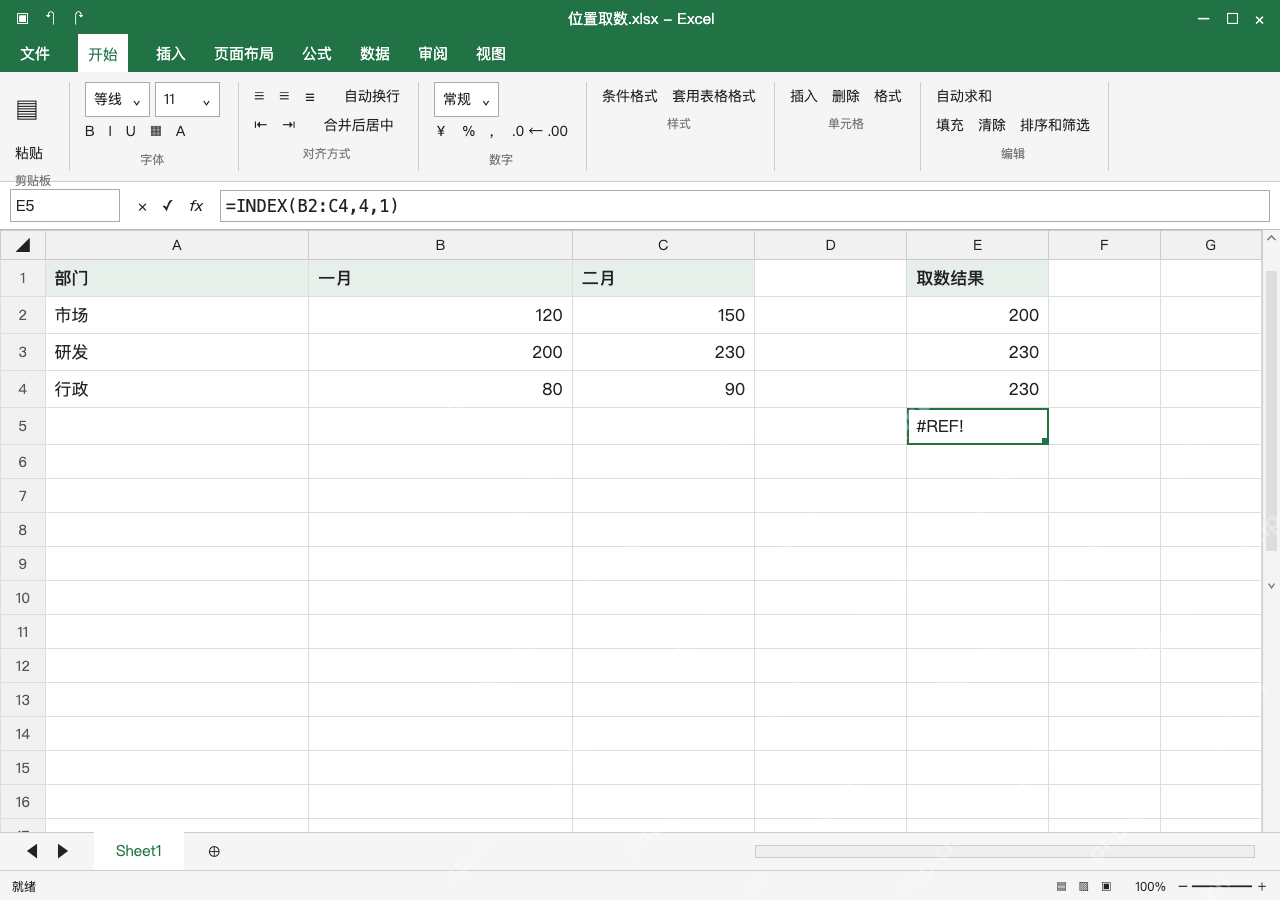Open 排序和筛选 sort and filter menu
Viewport: 1280px width, 900px height.
click(x=1055, y=125)
